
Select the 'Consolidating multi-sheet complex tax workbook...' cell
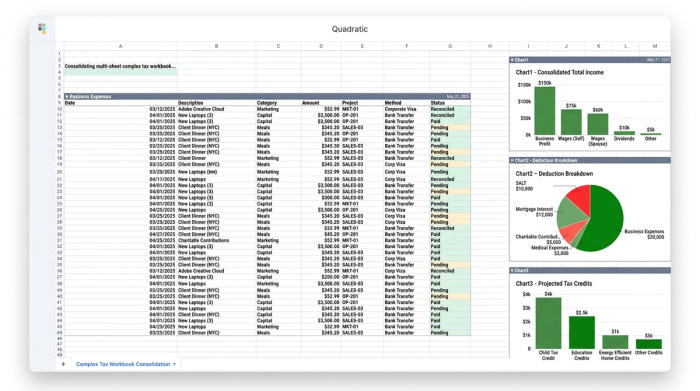coord(121,66)
